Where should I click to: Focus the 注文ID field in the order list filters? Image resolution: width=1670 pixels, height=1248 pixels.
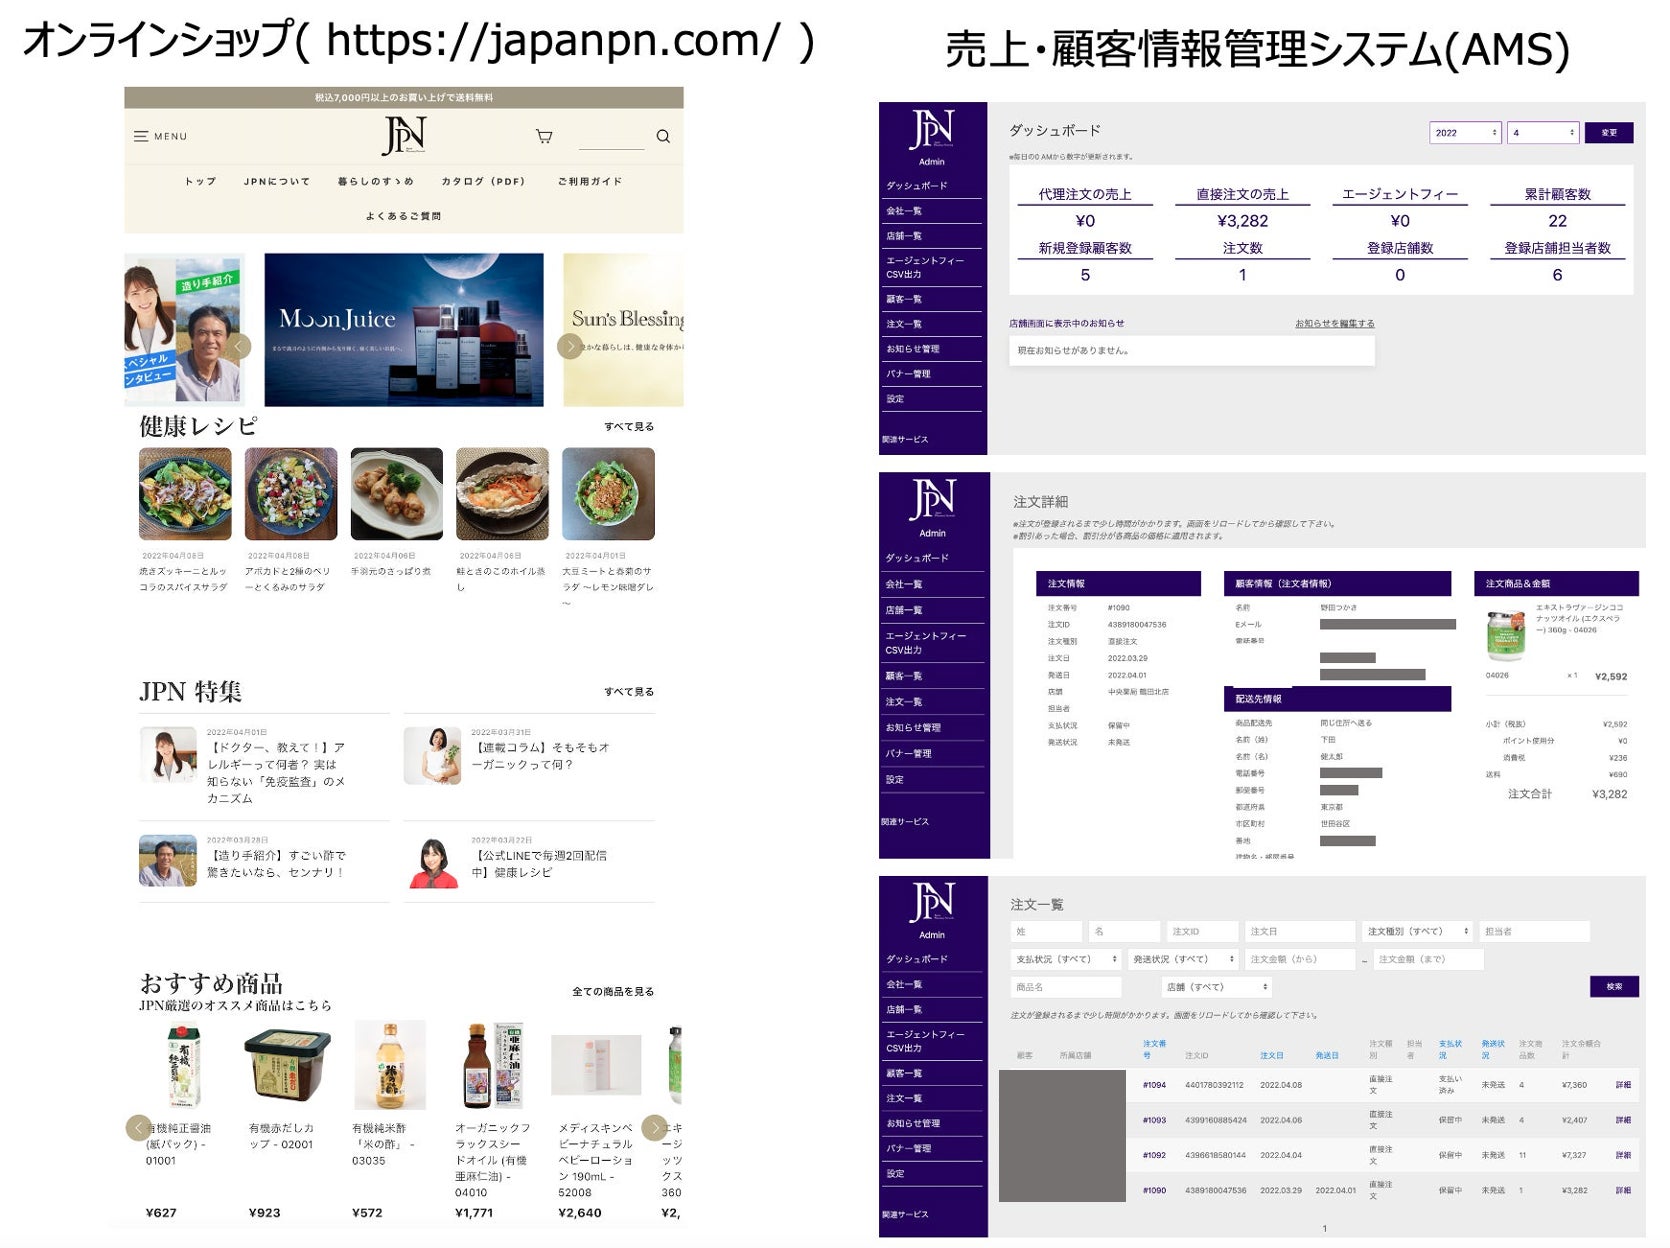[1203, 931]
